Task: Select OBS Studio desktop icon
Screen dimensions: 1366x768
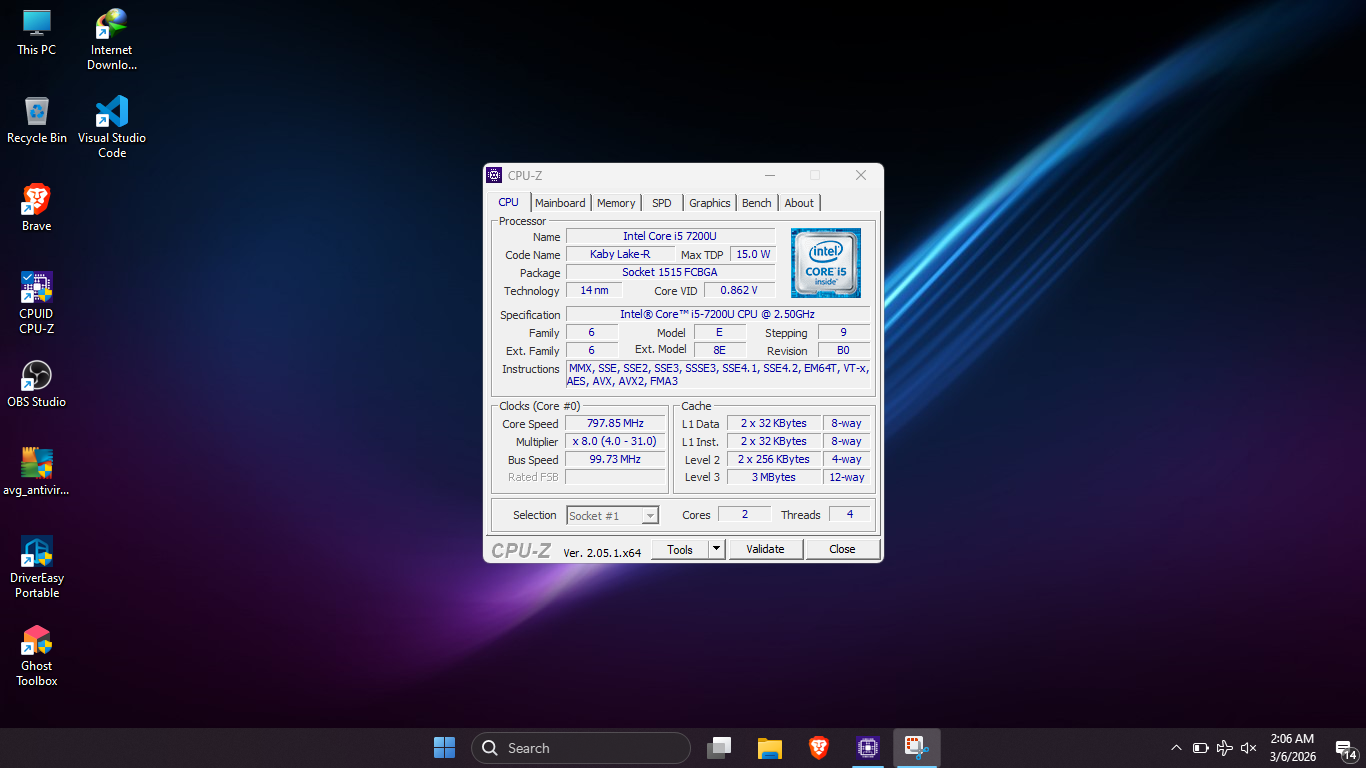Action: pyautogui.click(x=37, y=384)
